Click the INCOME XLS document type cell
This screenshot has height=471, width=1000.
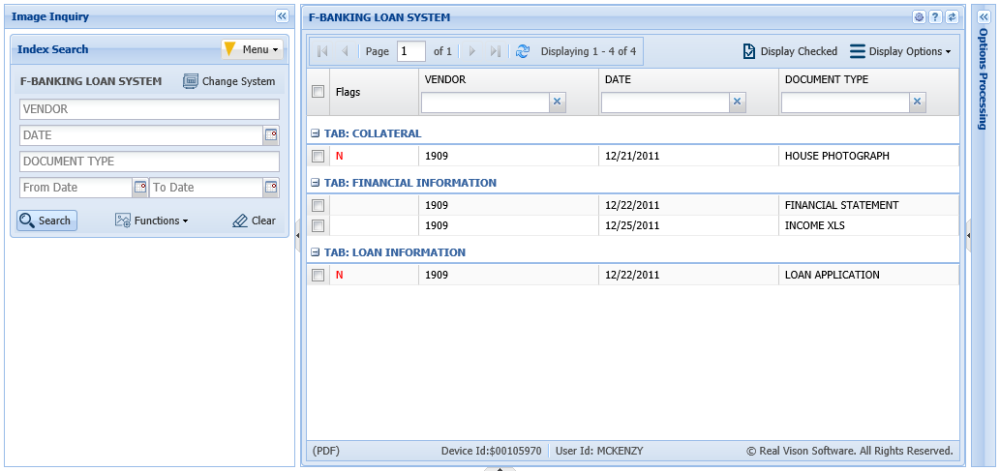(868, 226)
